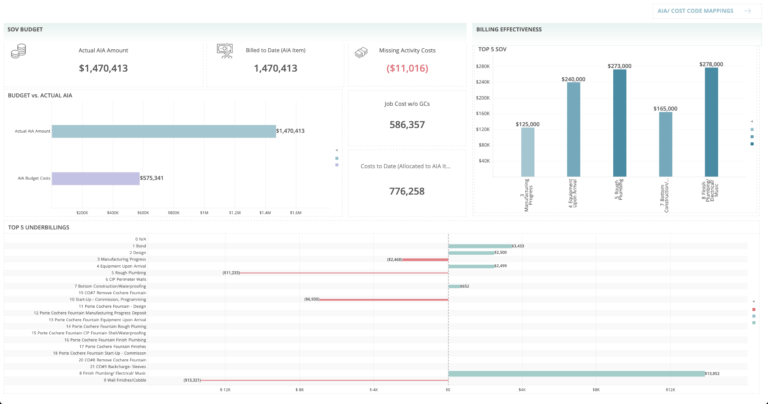The image size is (768, 404).
Task: Click the Billing Effectiveness section header
Action: tap(509, 29)
